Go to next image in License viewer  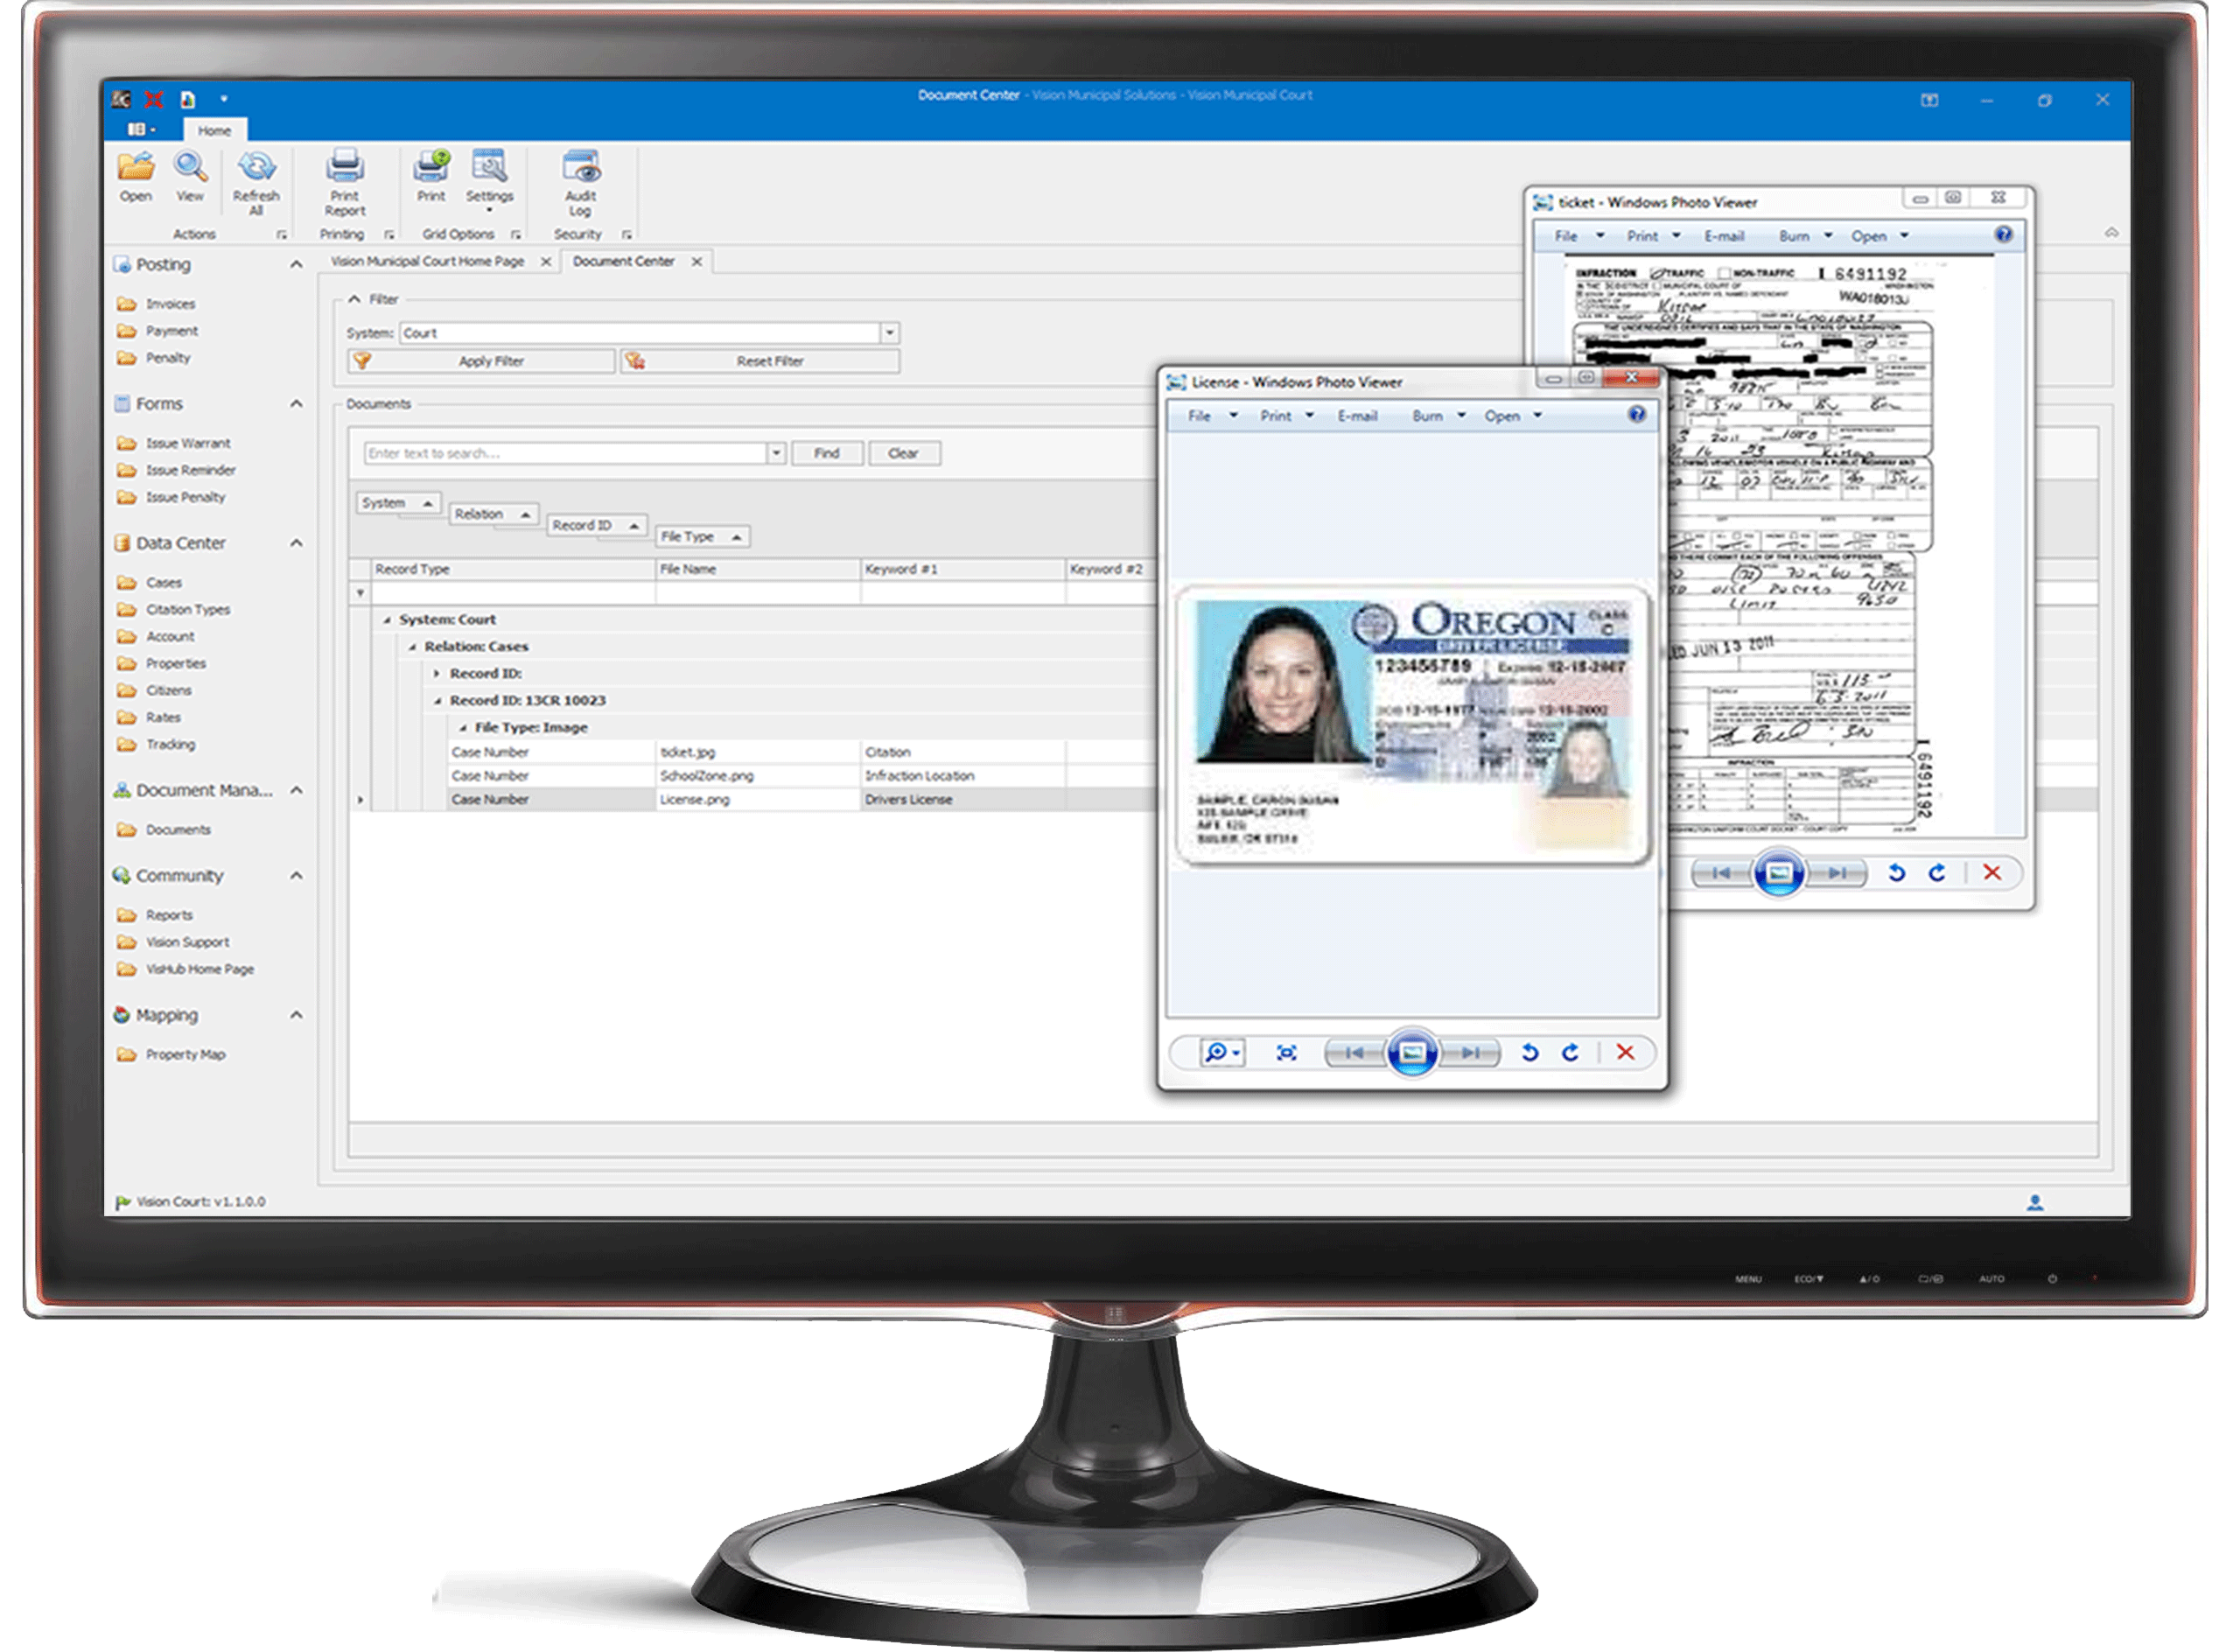[1470, 1052]
